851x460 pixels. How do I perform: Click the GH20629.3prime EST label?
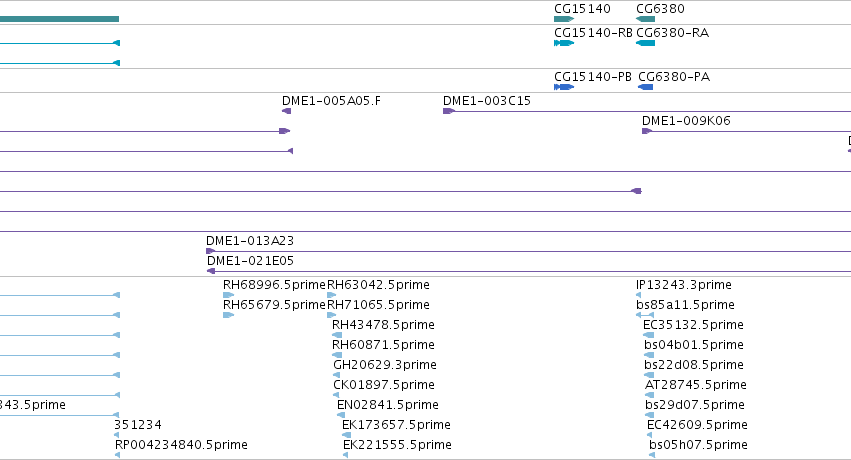pos(385,365)
